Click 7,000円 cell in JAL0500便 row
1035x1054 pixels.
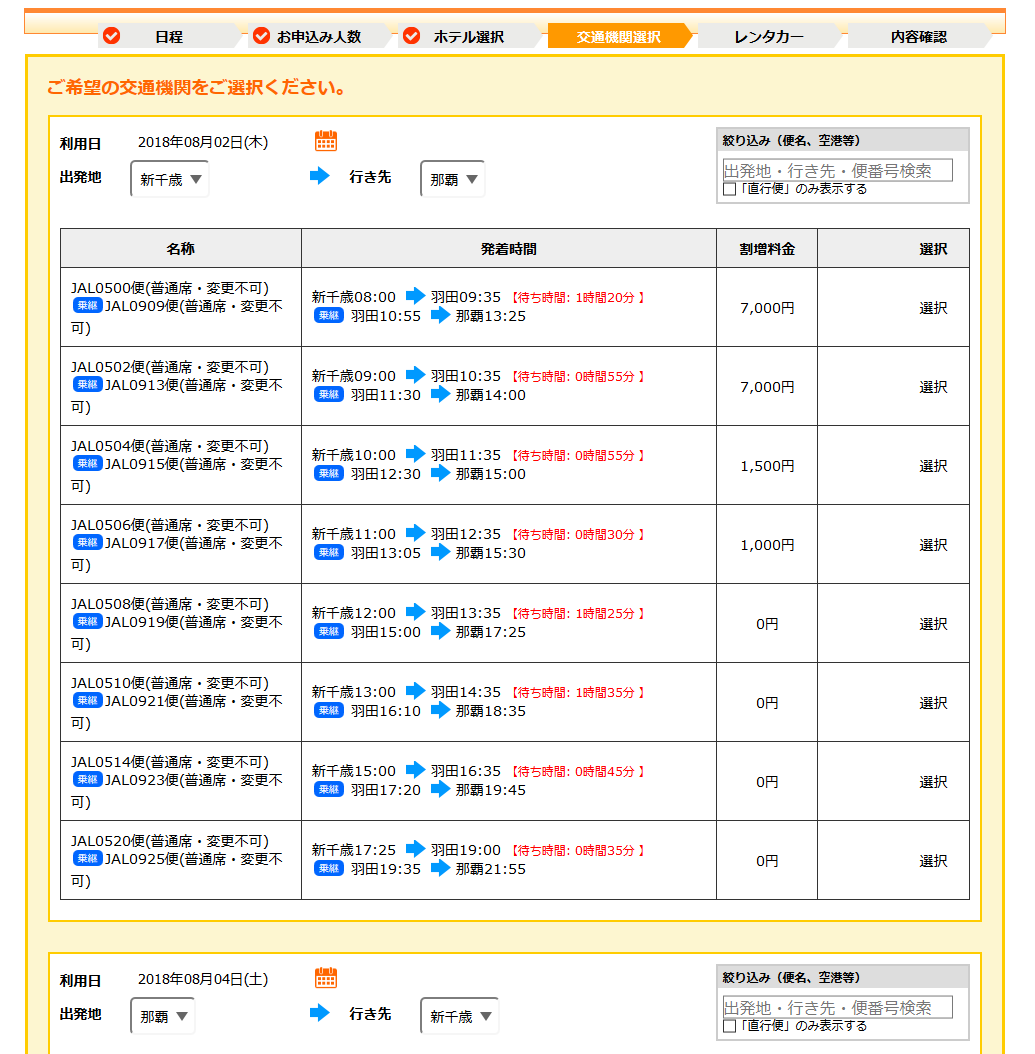[767, 308]
